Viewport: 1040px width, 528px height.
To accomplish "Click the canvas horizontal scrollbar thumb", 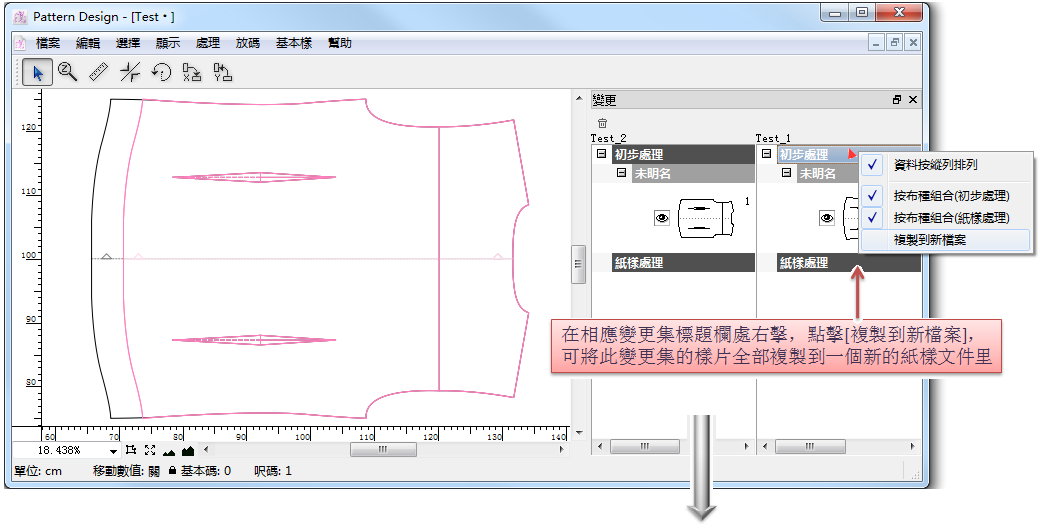I will point(382,450).
